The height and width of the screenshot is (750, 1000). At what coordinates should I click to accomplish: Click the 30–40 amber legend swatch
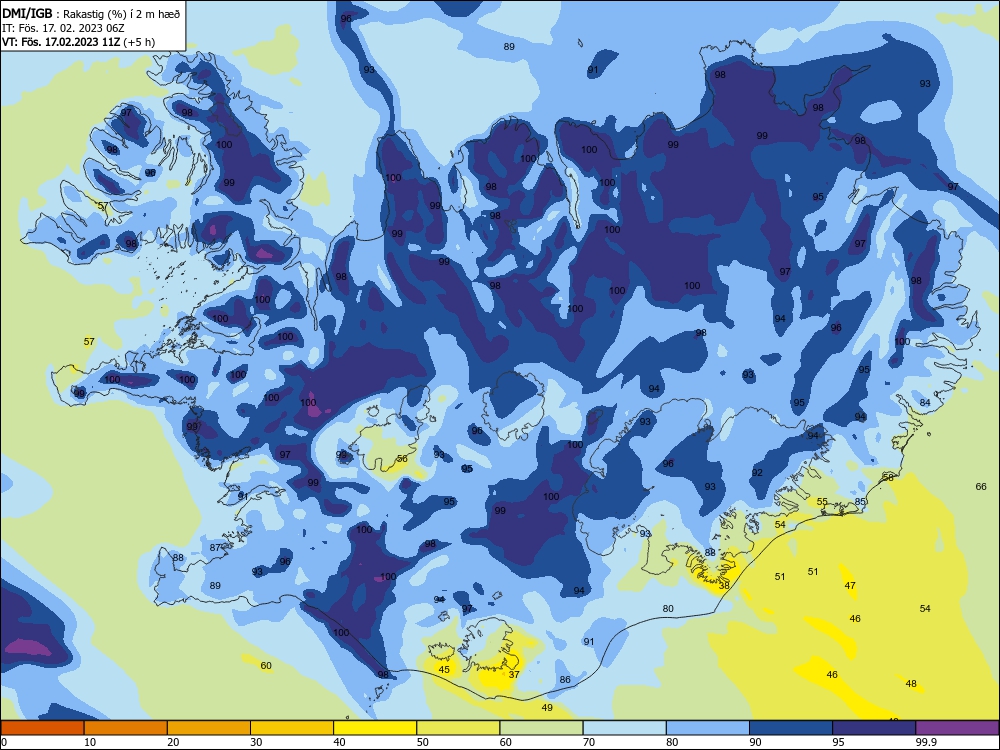click(292, 728)
